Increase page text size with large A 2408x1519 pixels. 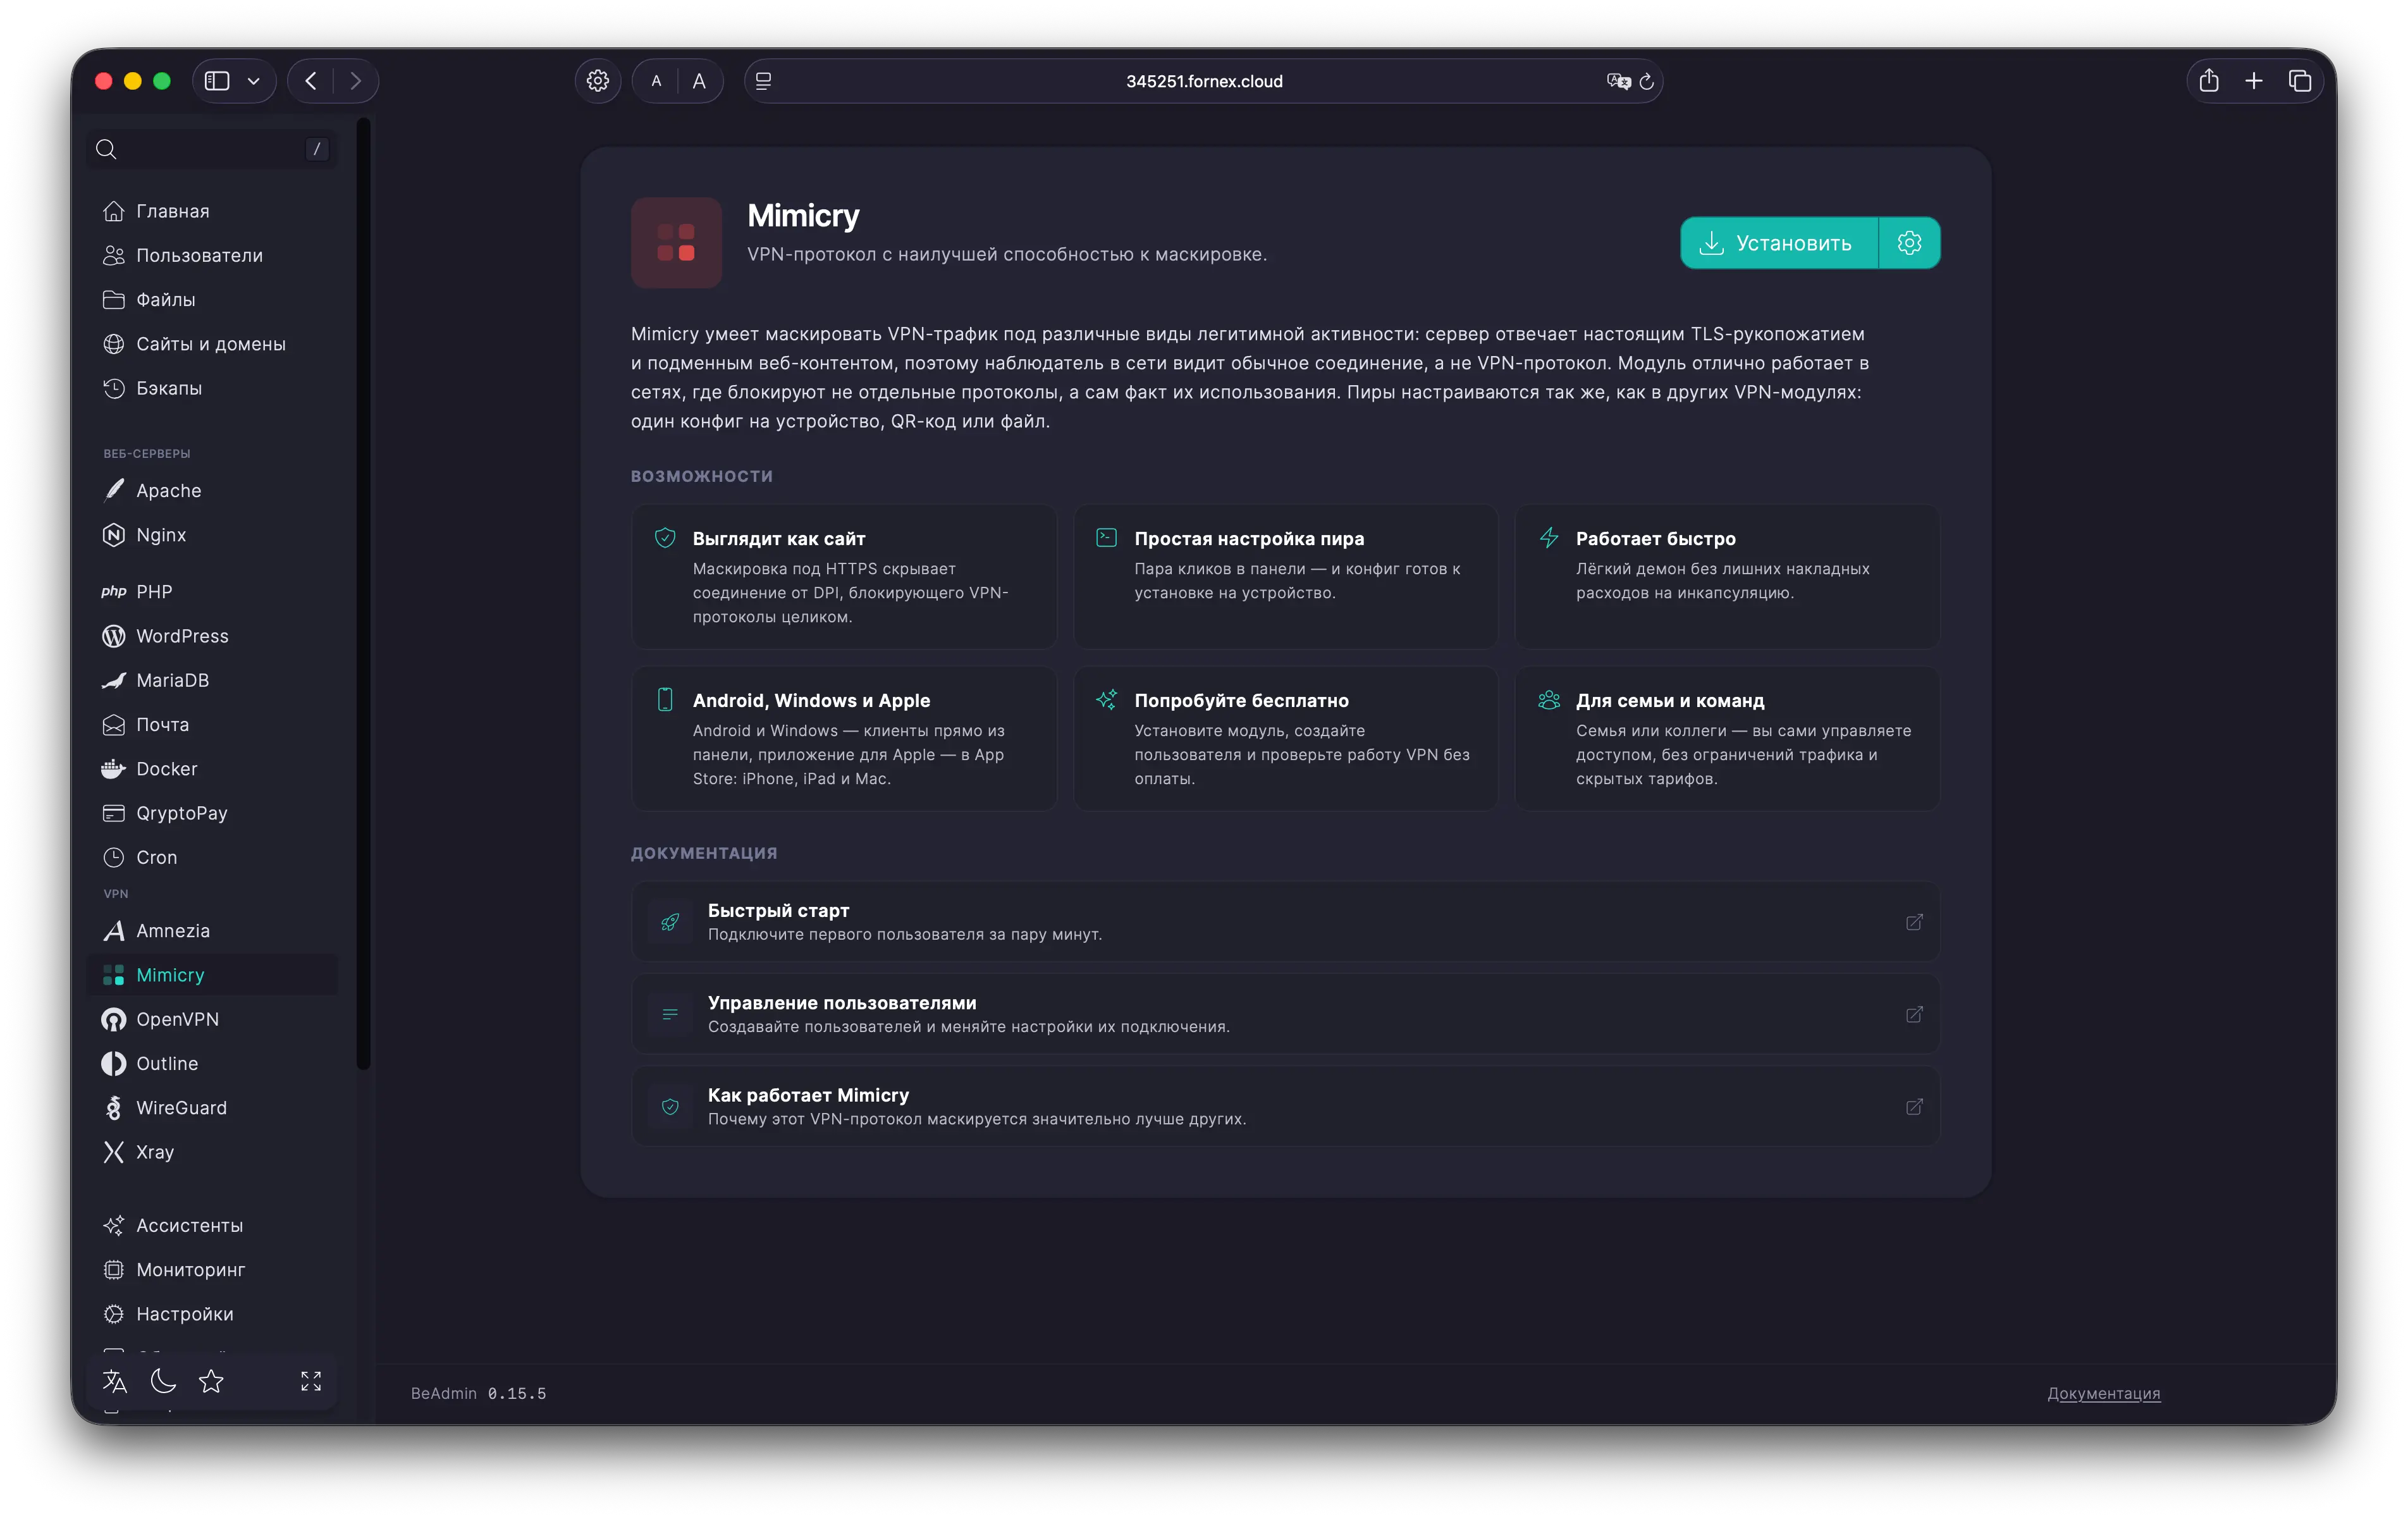click(x=699, y=81)
